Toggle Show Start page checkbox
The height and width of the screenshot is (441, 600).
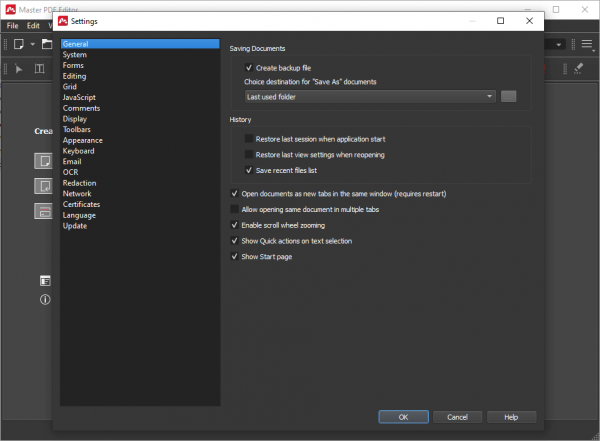point(234,257)
